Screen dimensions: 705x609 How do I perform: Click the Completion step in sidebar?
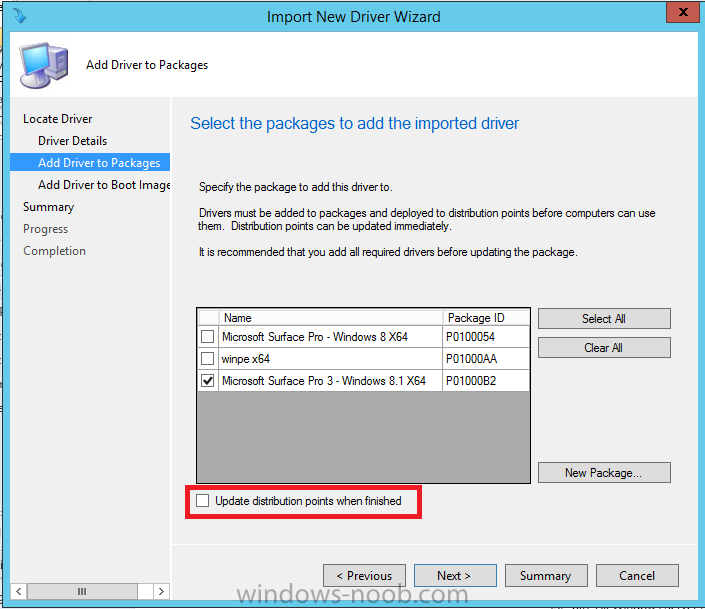tap(54, 251)
